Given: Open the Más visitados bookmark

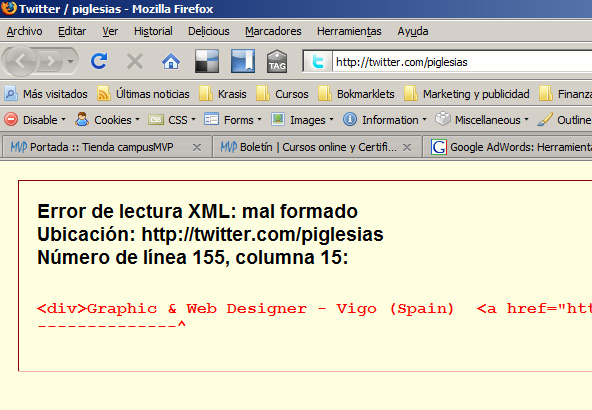Looking at the screenshot, I should tap(46, 94).
